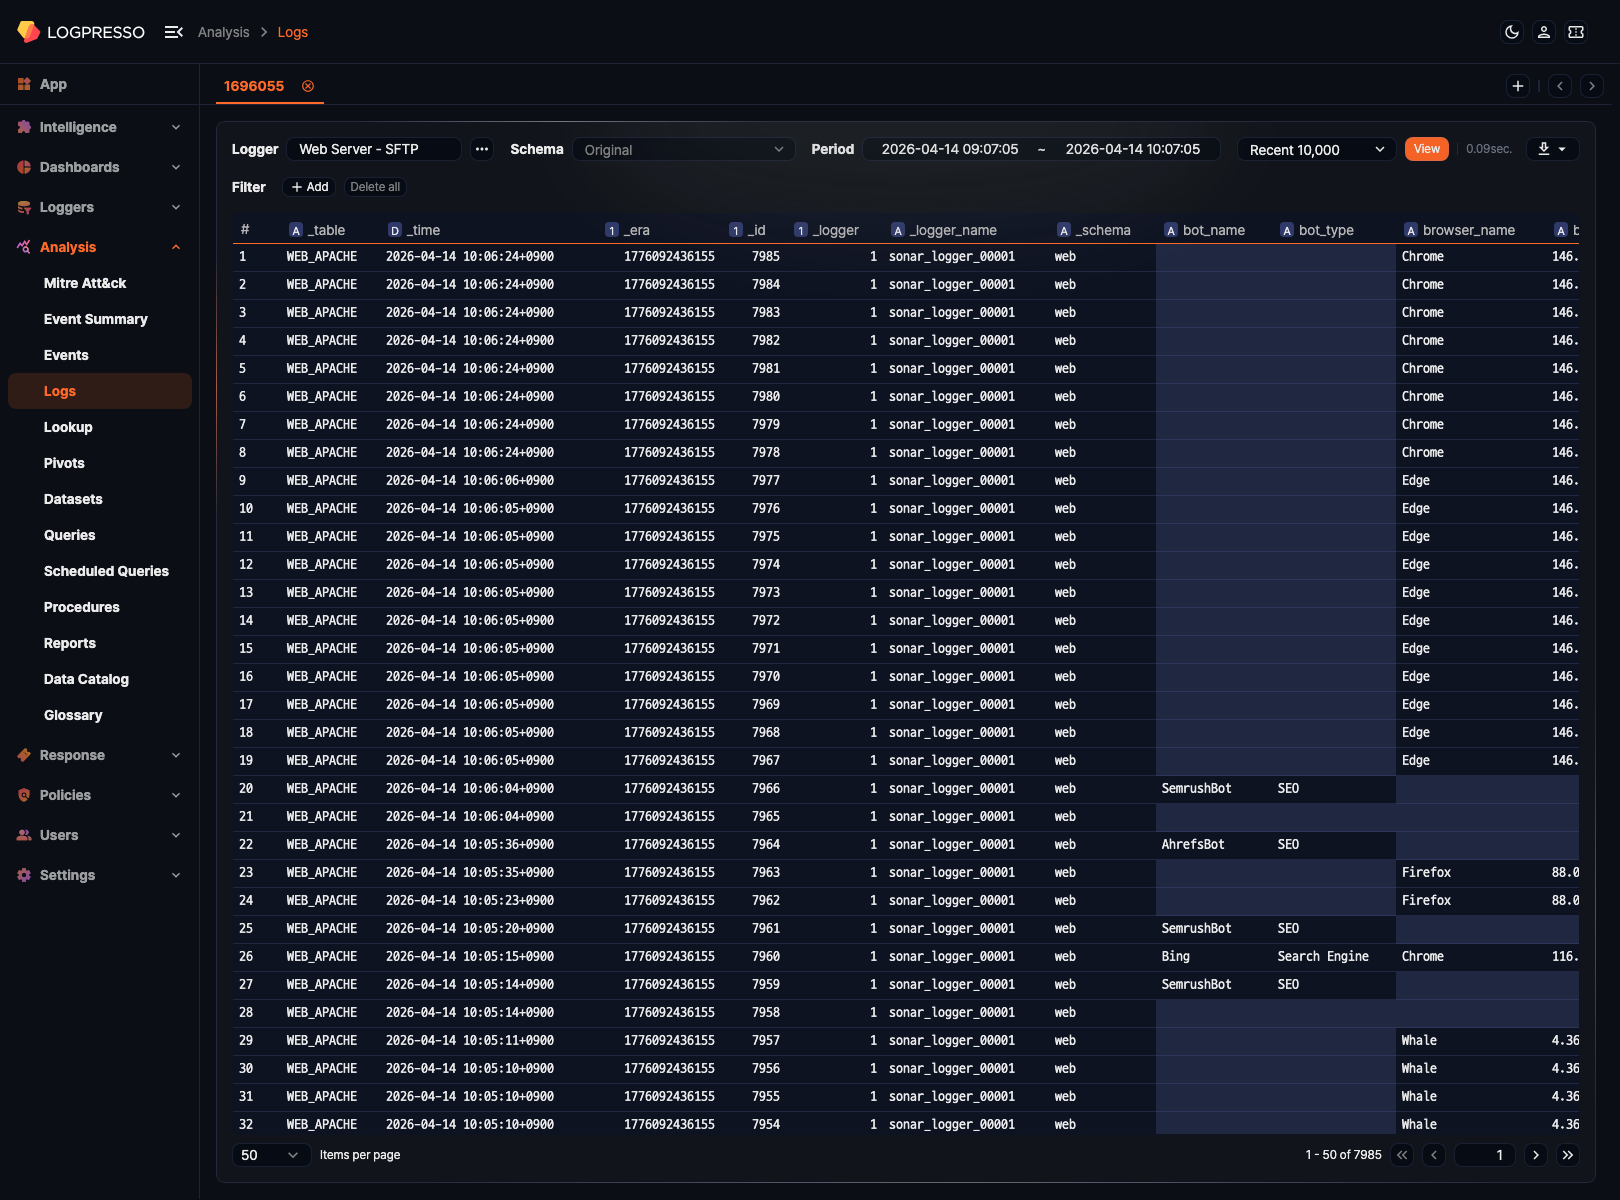1620x1200 pixels.
Task: Select the Analysis section in the sidebar
Action: pos(68,247)
